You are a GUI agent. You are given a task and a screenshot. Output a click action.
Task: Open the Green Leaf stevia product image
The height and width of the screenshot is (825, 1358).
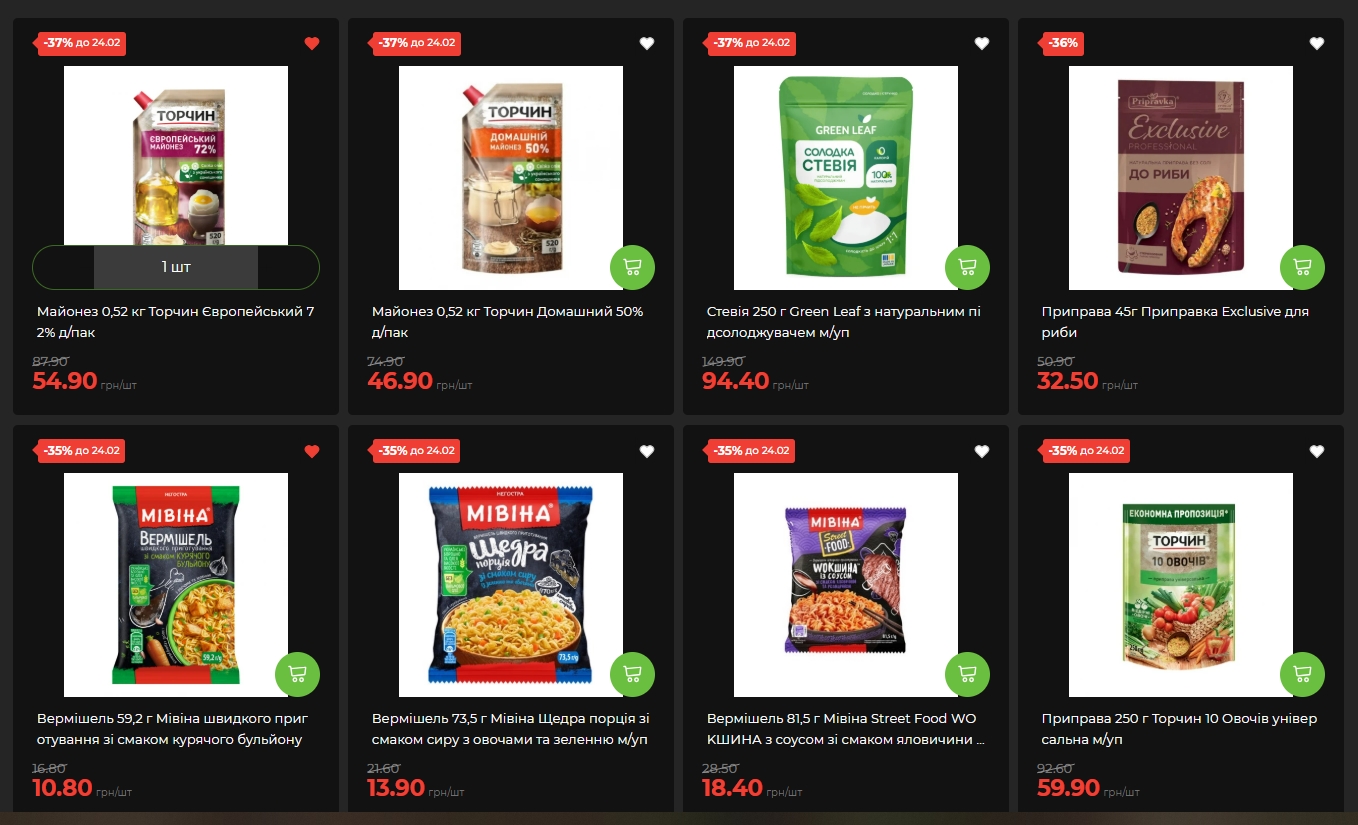(x=846, y=178)
